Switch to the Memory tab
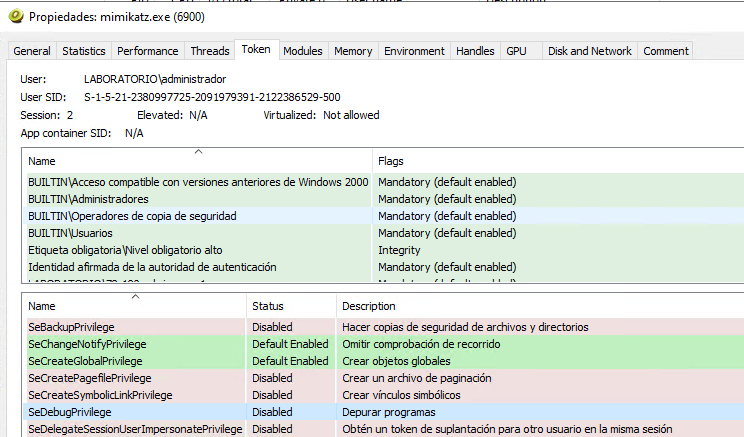The image size is (744, 437). pyautogui.click(x=353, y=51)
